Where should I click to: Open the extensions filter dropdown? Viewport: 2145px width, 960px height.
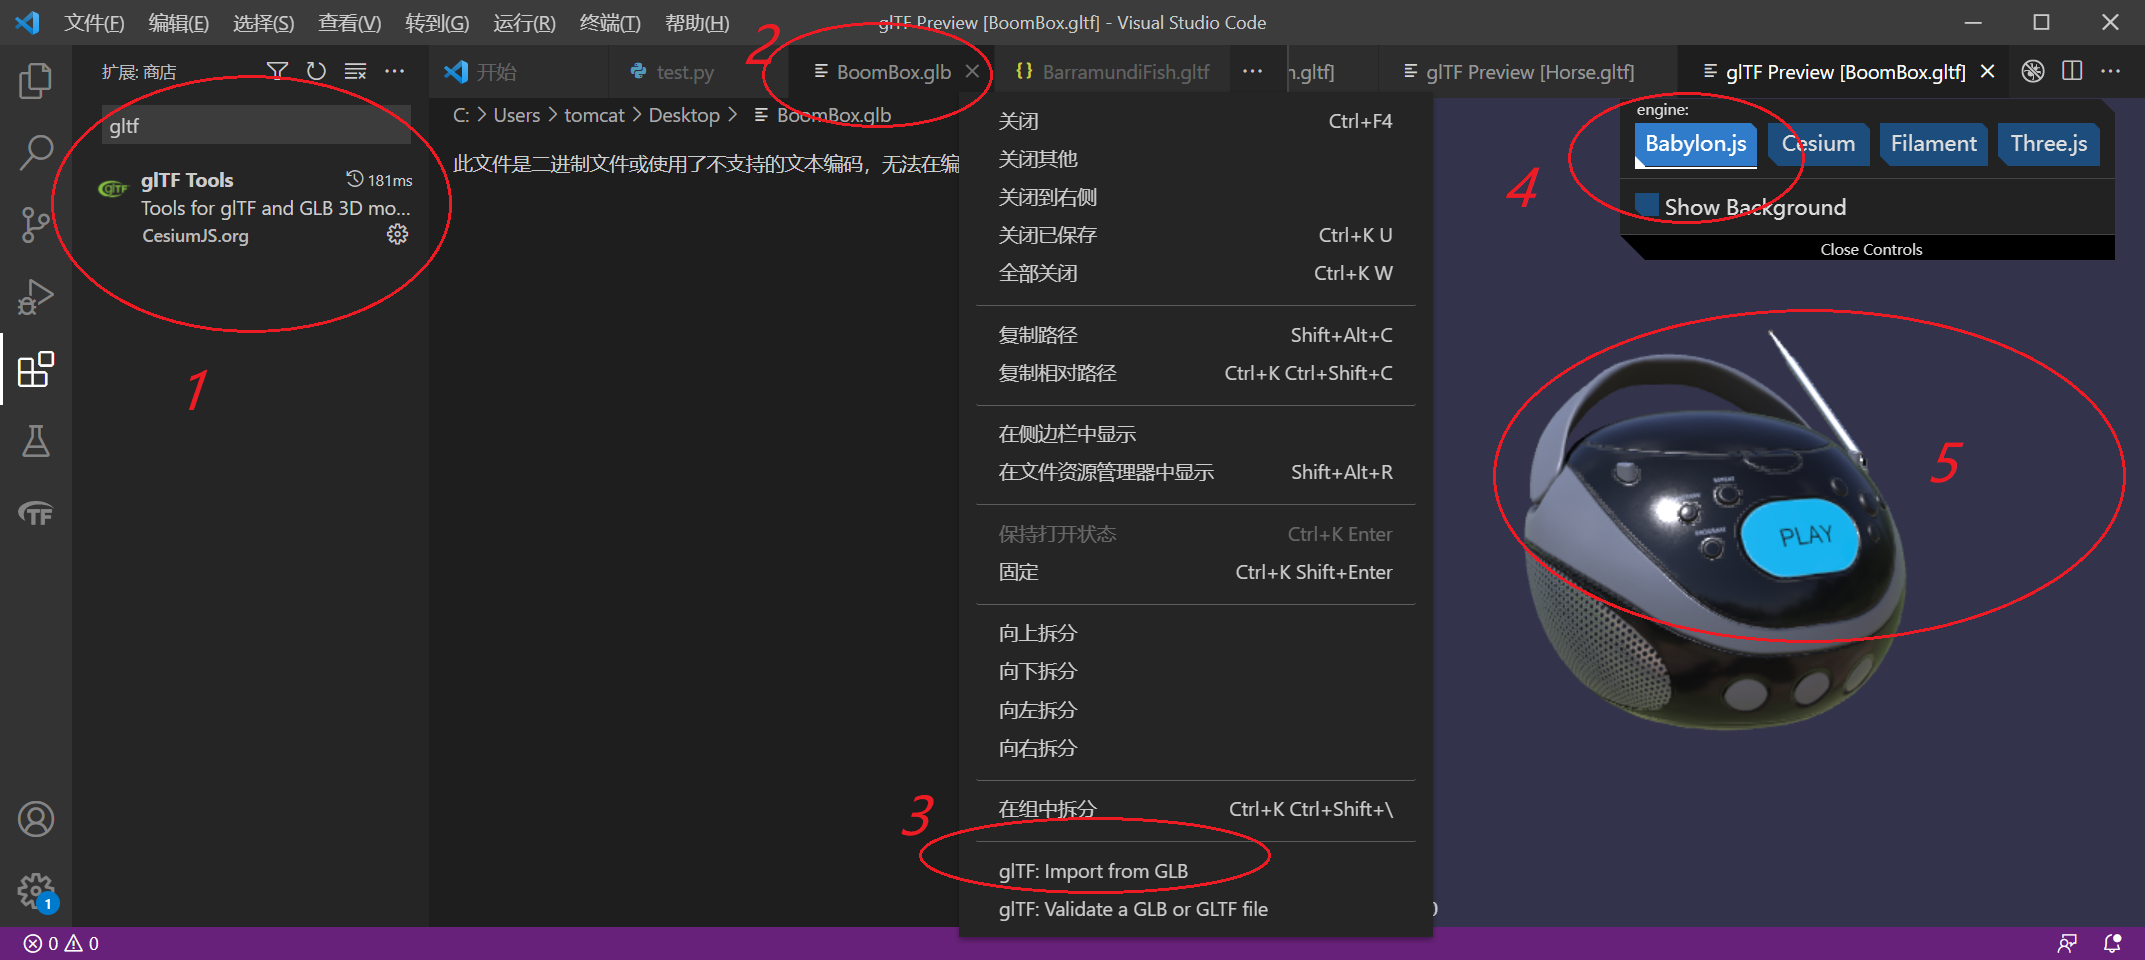[x=278, y=70]
